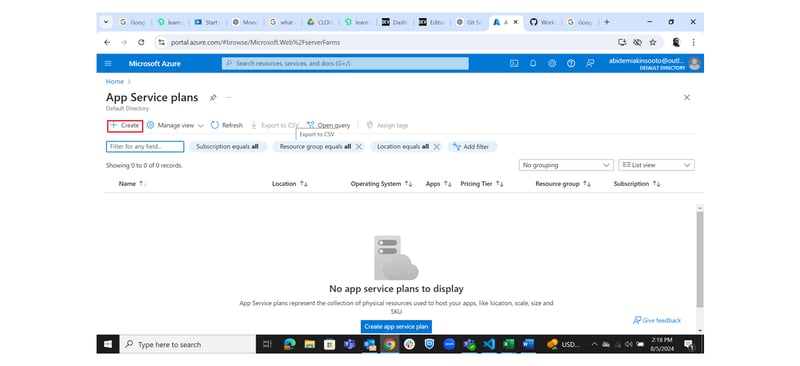Switch to the Editor browser tab
Viewport: 800px width, 366px height.
(x=431, y=22)
